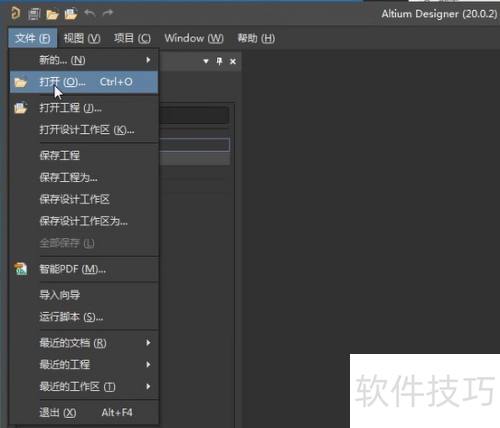Click the greyed 全部保存 (L) entry

point(84,243)
